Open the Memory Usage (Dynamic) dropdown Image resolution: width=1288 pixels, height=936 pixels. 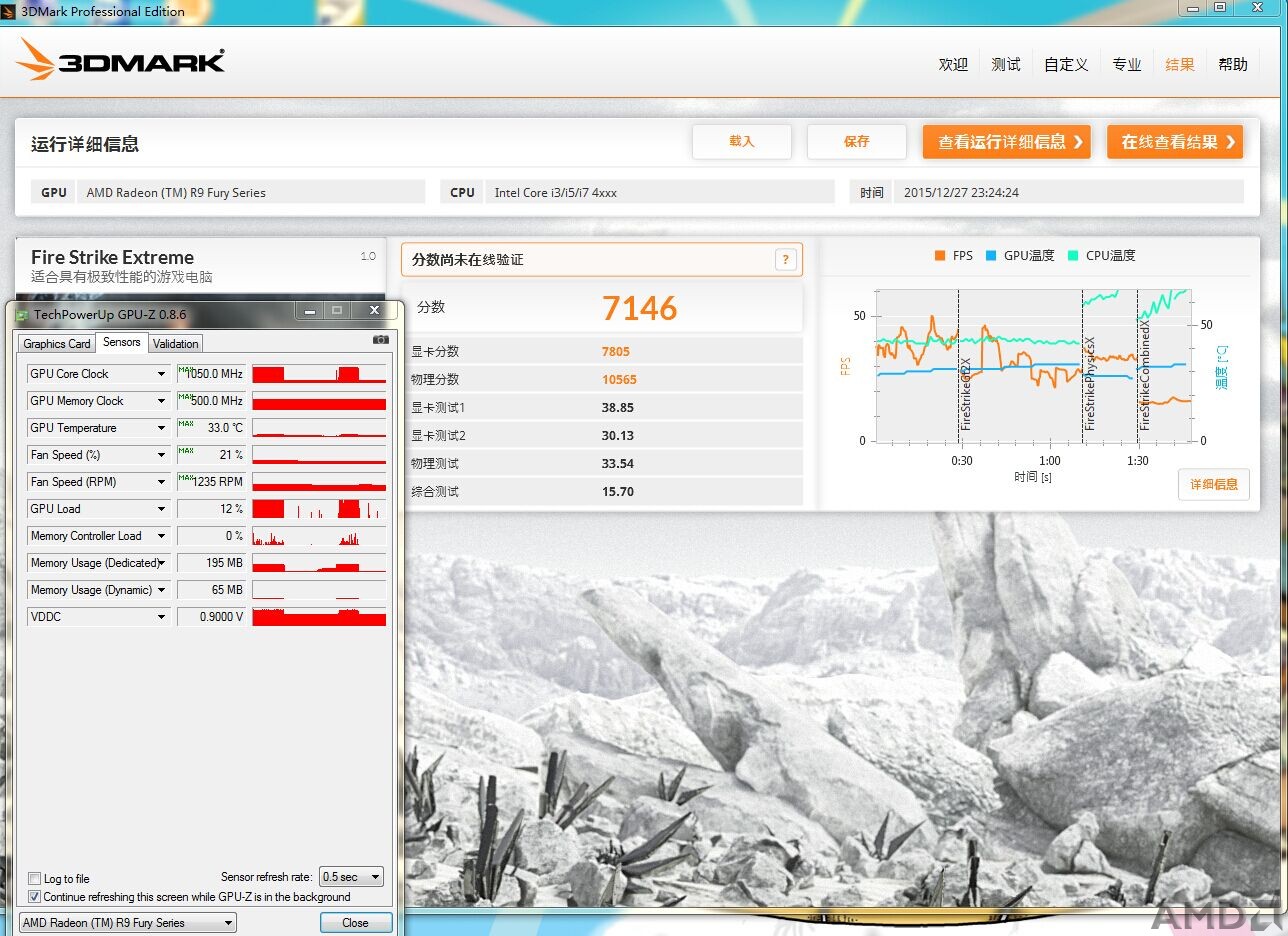point(161,590)
